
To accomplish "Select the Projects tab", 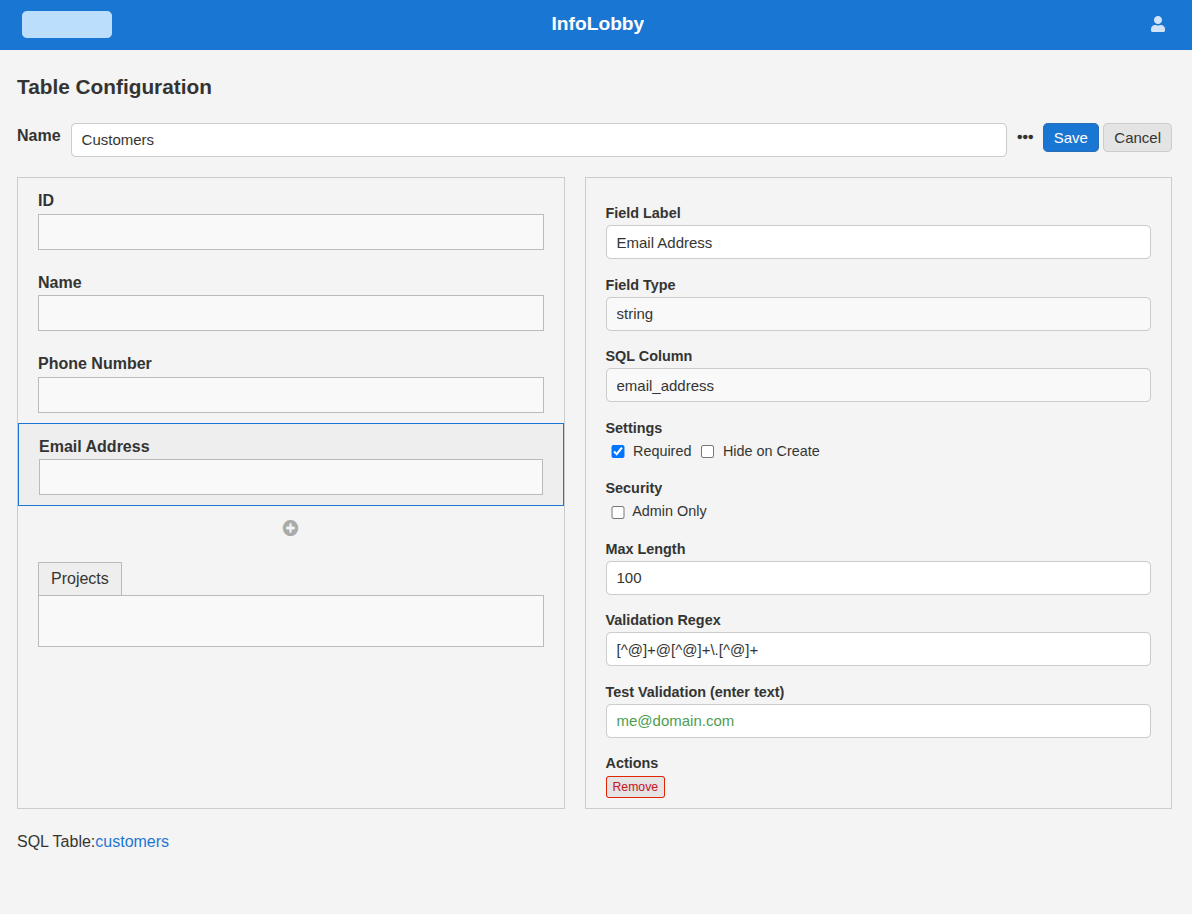I will click(80, 579).
